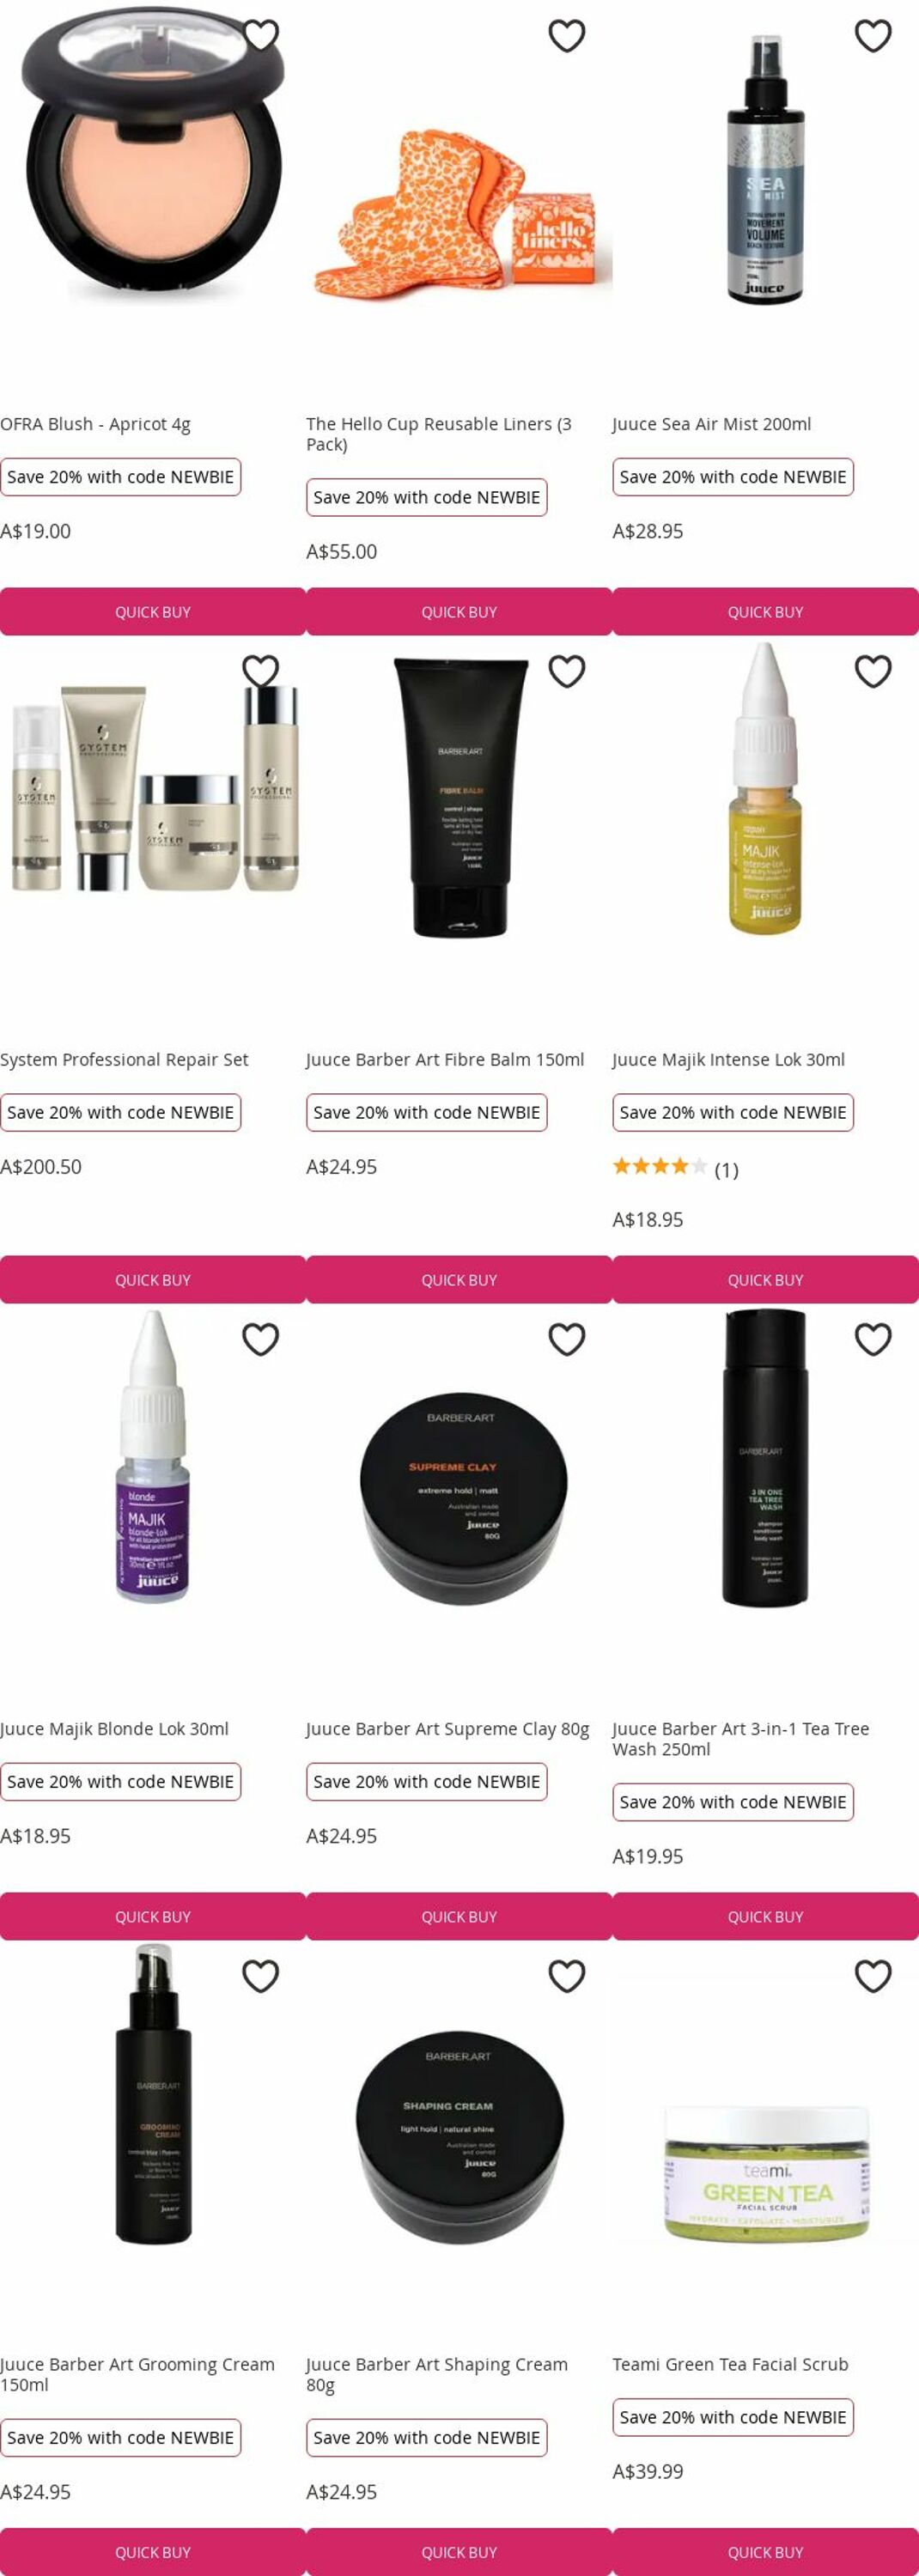Add Juuce Majik Blonde Lok to favorites
The width and height of the screenshot is (919, 2576).
coord(260,1339)
